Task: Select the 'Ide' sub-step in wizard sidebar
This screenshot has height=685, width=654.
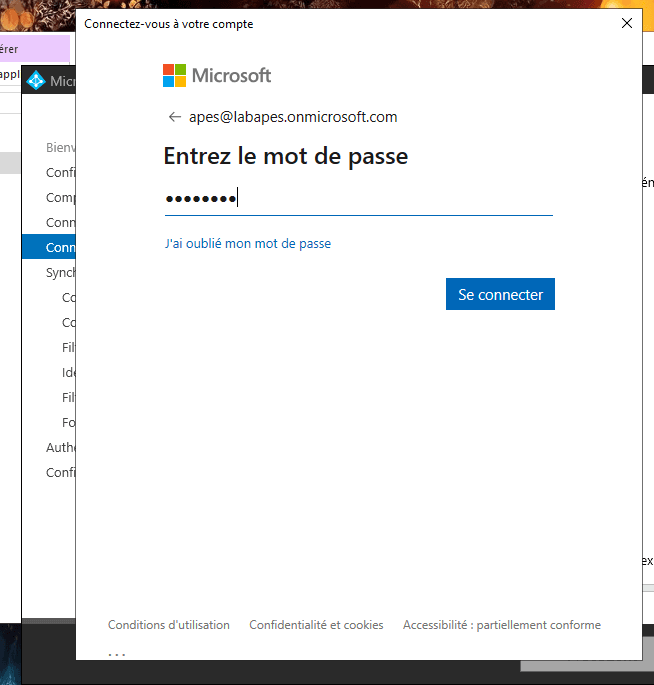Action: tap(68, 372)
